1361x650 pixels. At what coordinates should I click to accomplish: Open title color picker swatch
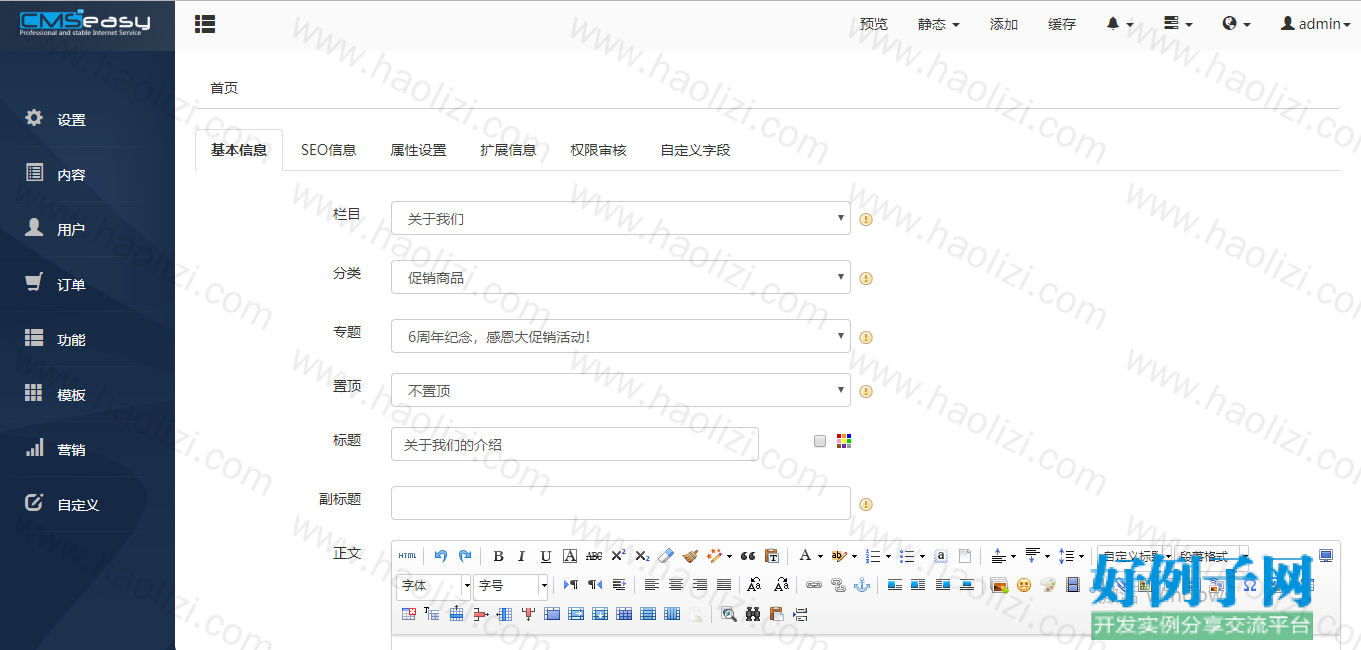[844, 441]
